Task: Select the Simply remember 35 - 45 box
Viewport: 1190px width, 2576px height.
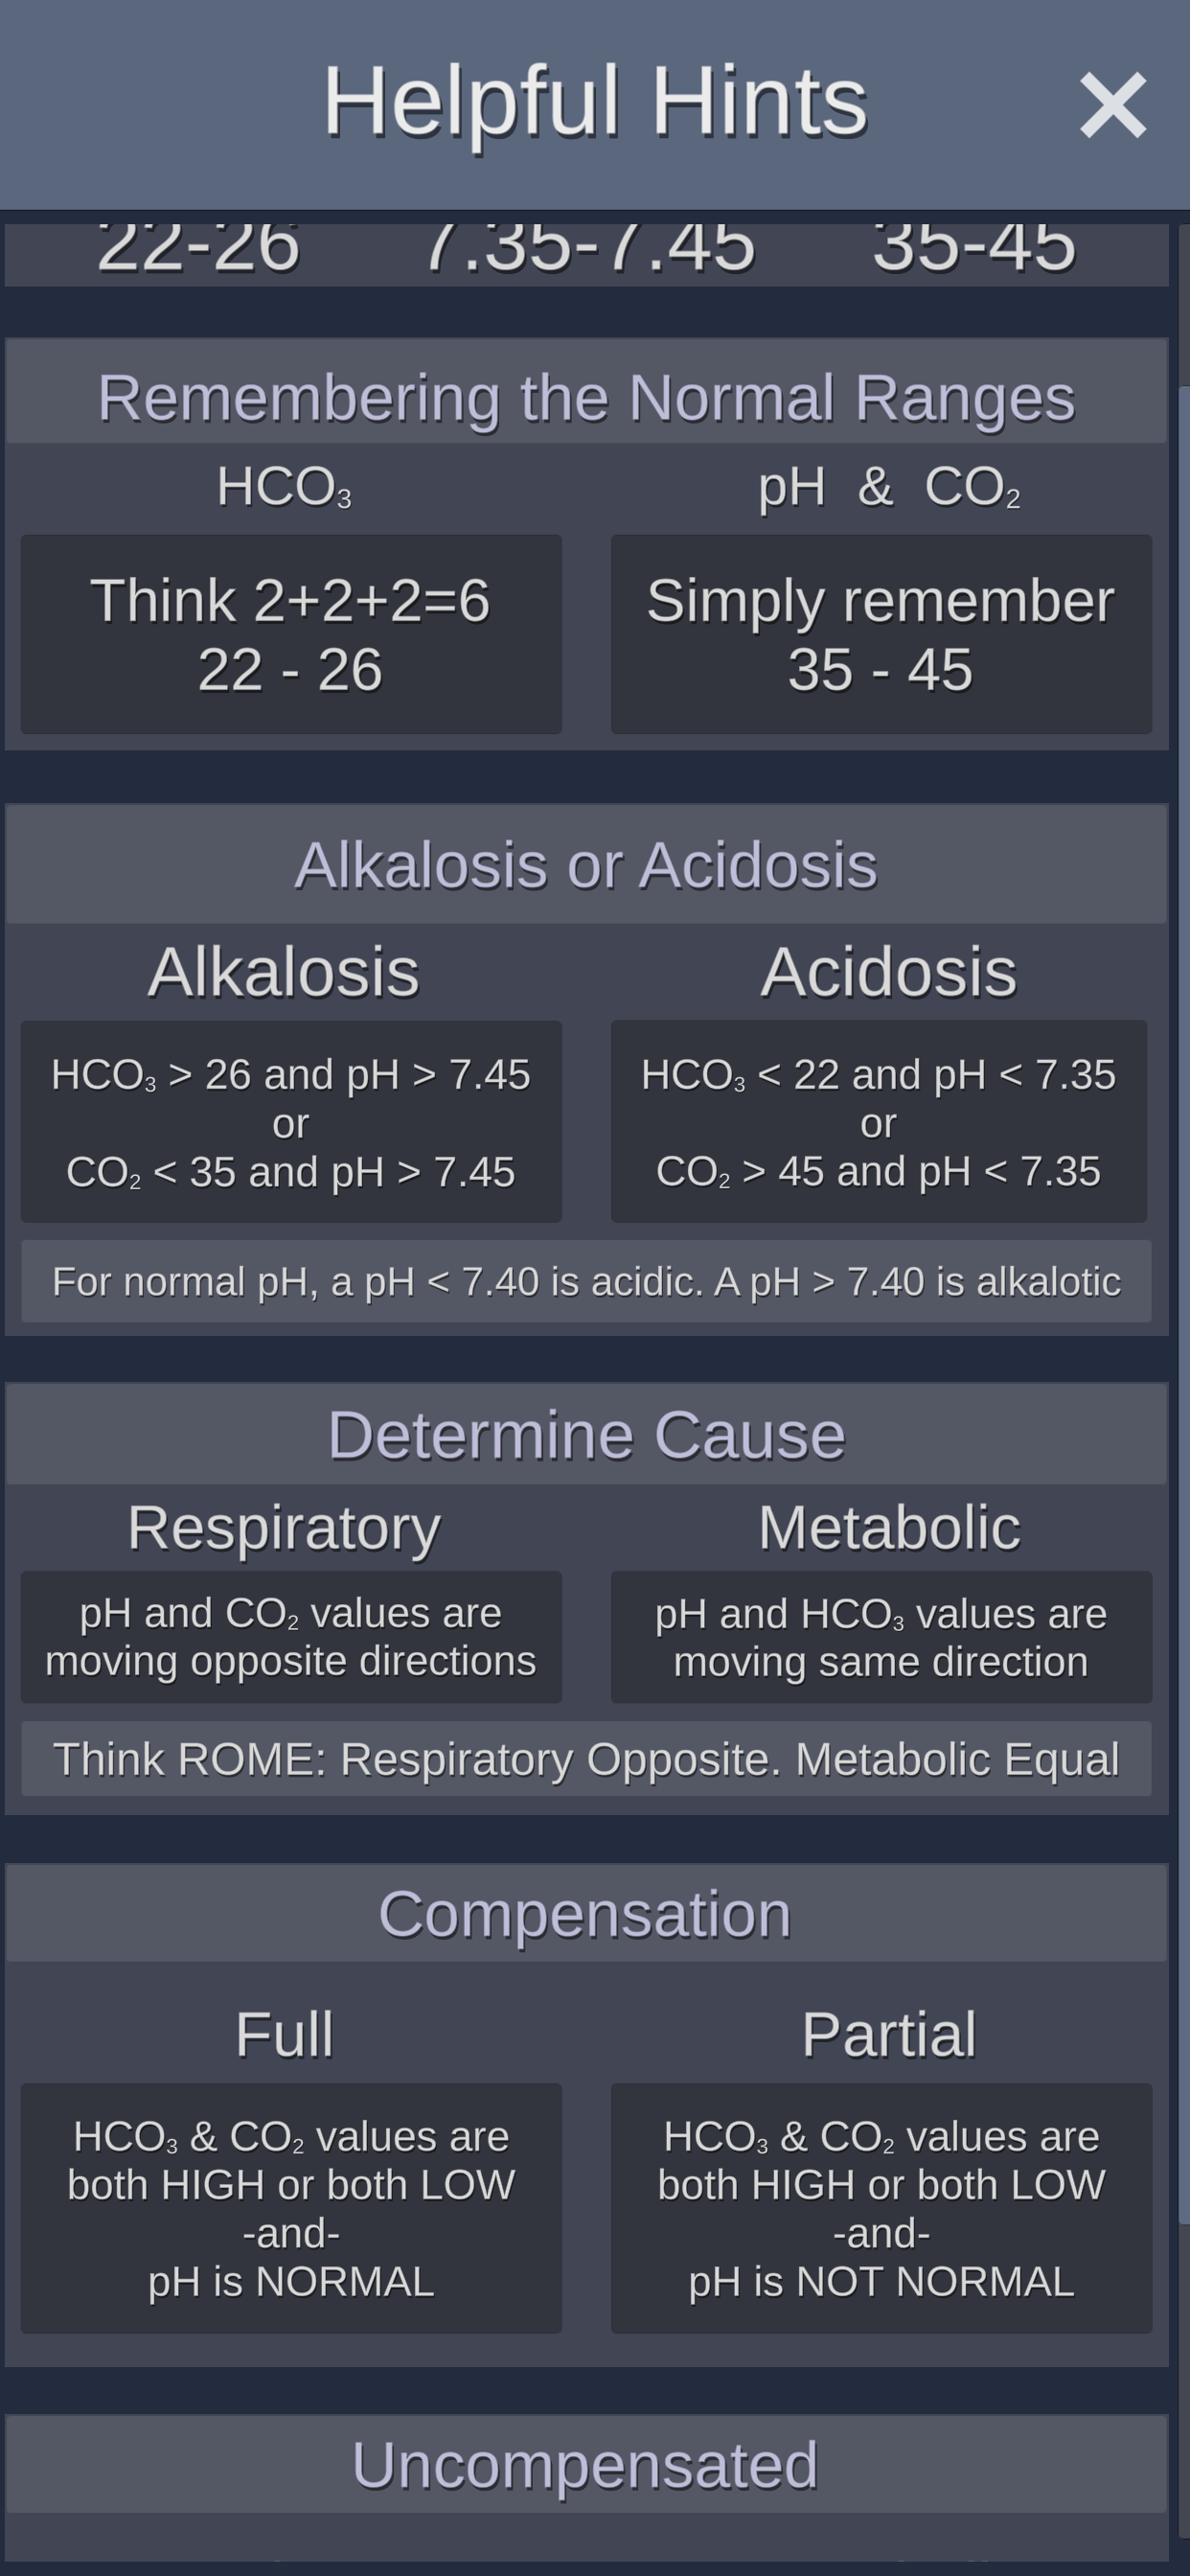Action: (x=881, y=634)
